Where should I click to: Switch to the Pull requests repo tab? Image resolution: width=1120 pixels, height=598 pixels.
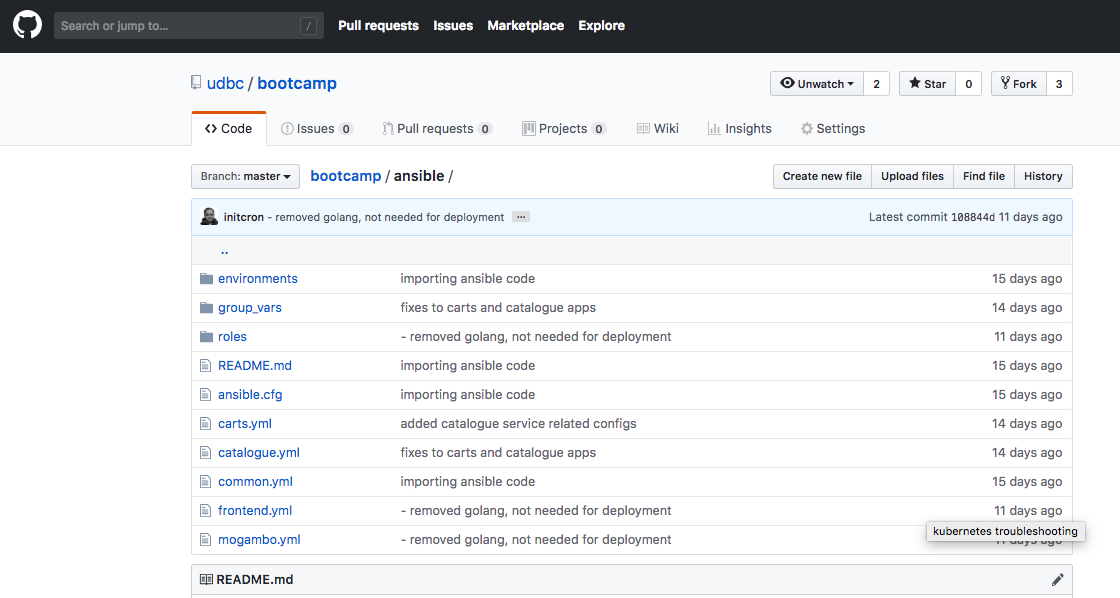point(437,129)
